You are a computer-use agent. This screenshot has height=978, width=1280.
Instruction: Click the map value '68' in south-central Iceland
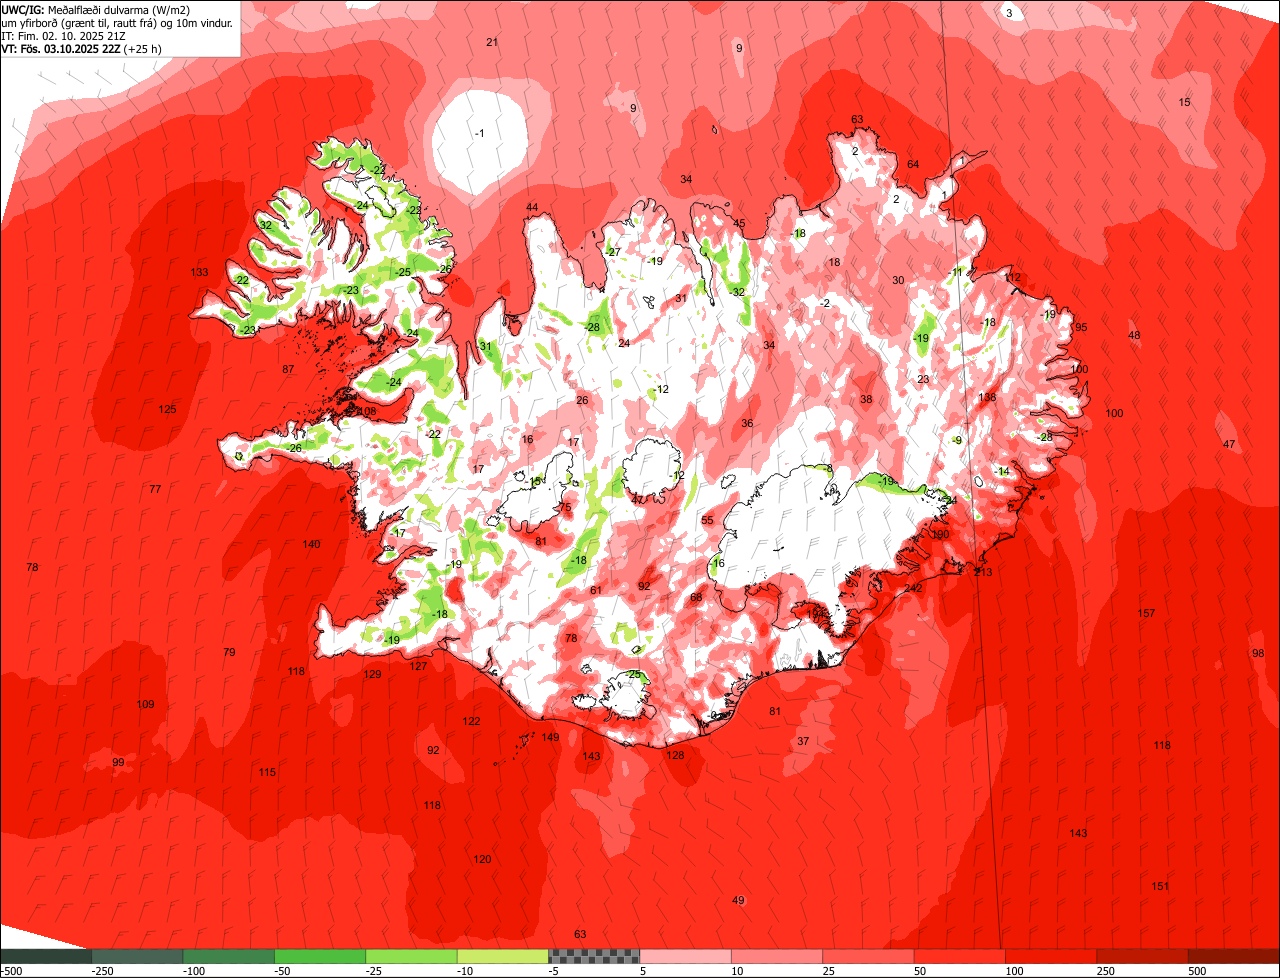696,598
